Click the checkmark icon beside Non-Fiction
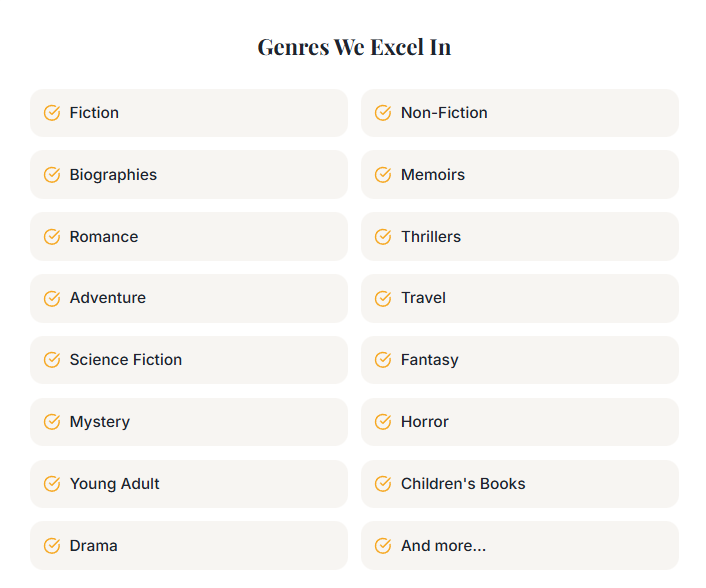Image resolution: width=706 pixels, height=588 pixels. point(383,113)
